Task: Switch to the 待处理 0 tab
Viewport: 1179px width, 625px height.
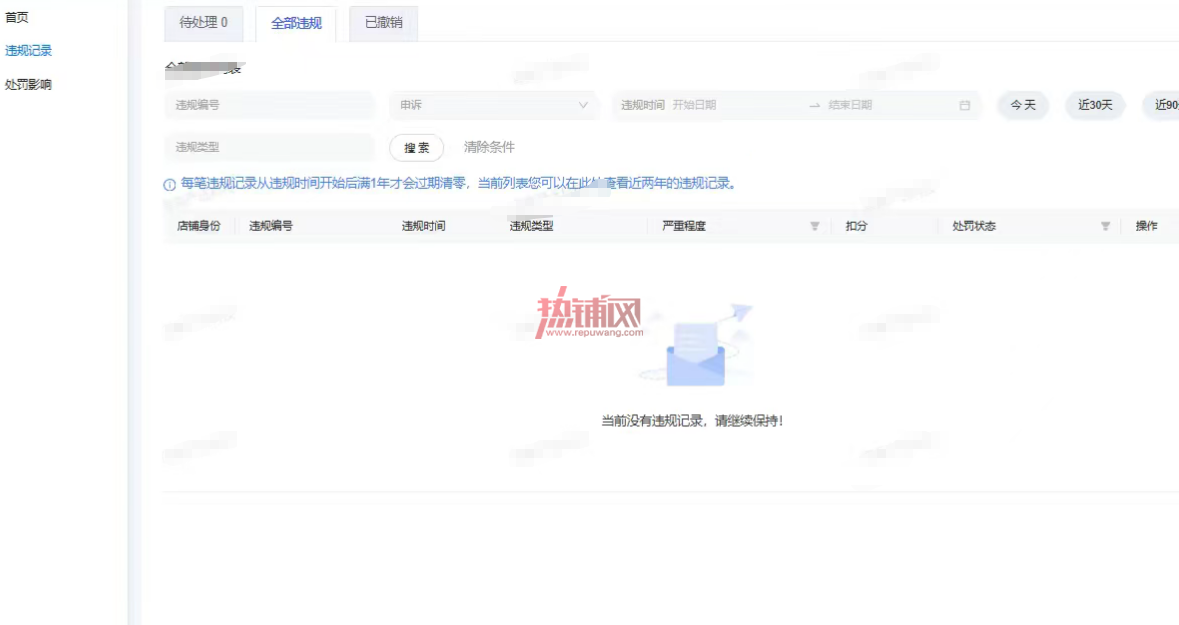Action: pyautogui.click(x=204, y=23)
